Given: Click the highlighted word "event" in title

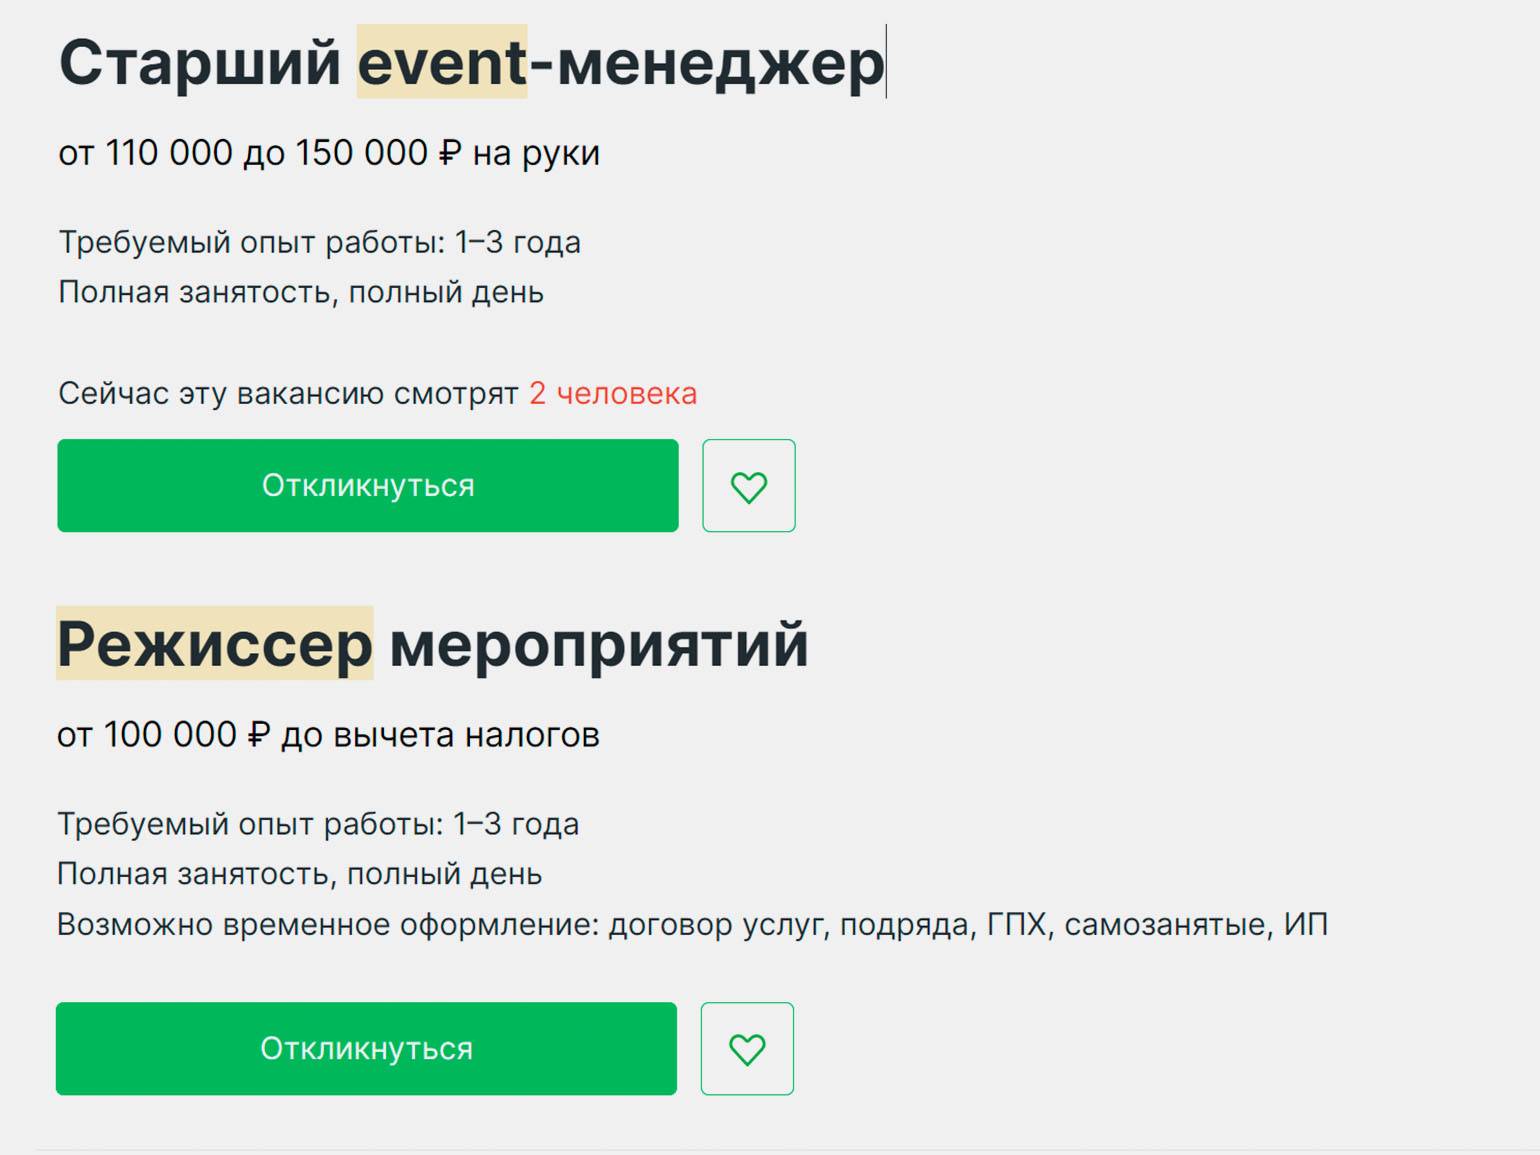Looking at the screenshot, I should click(442, 63).
